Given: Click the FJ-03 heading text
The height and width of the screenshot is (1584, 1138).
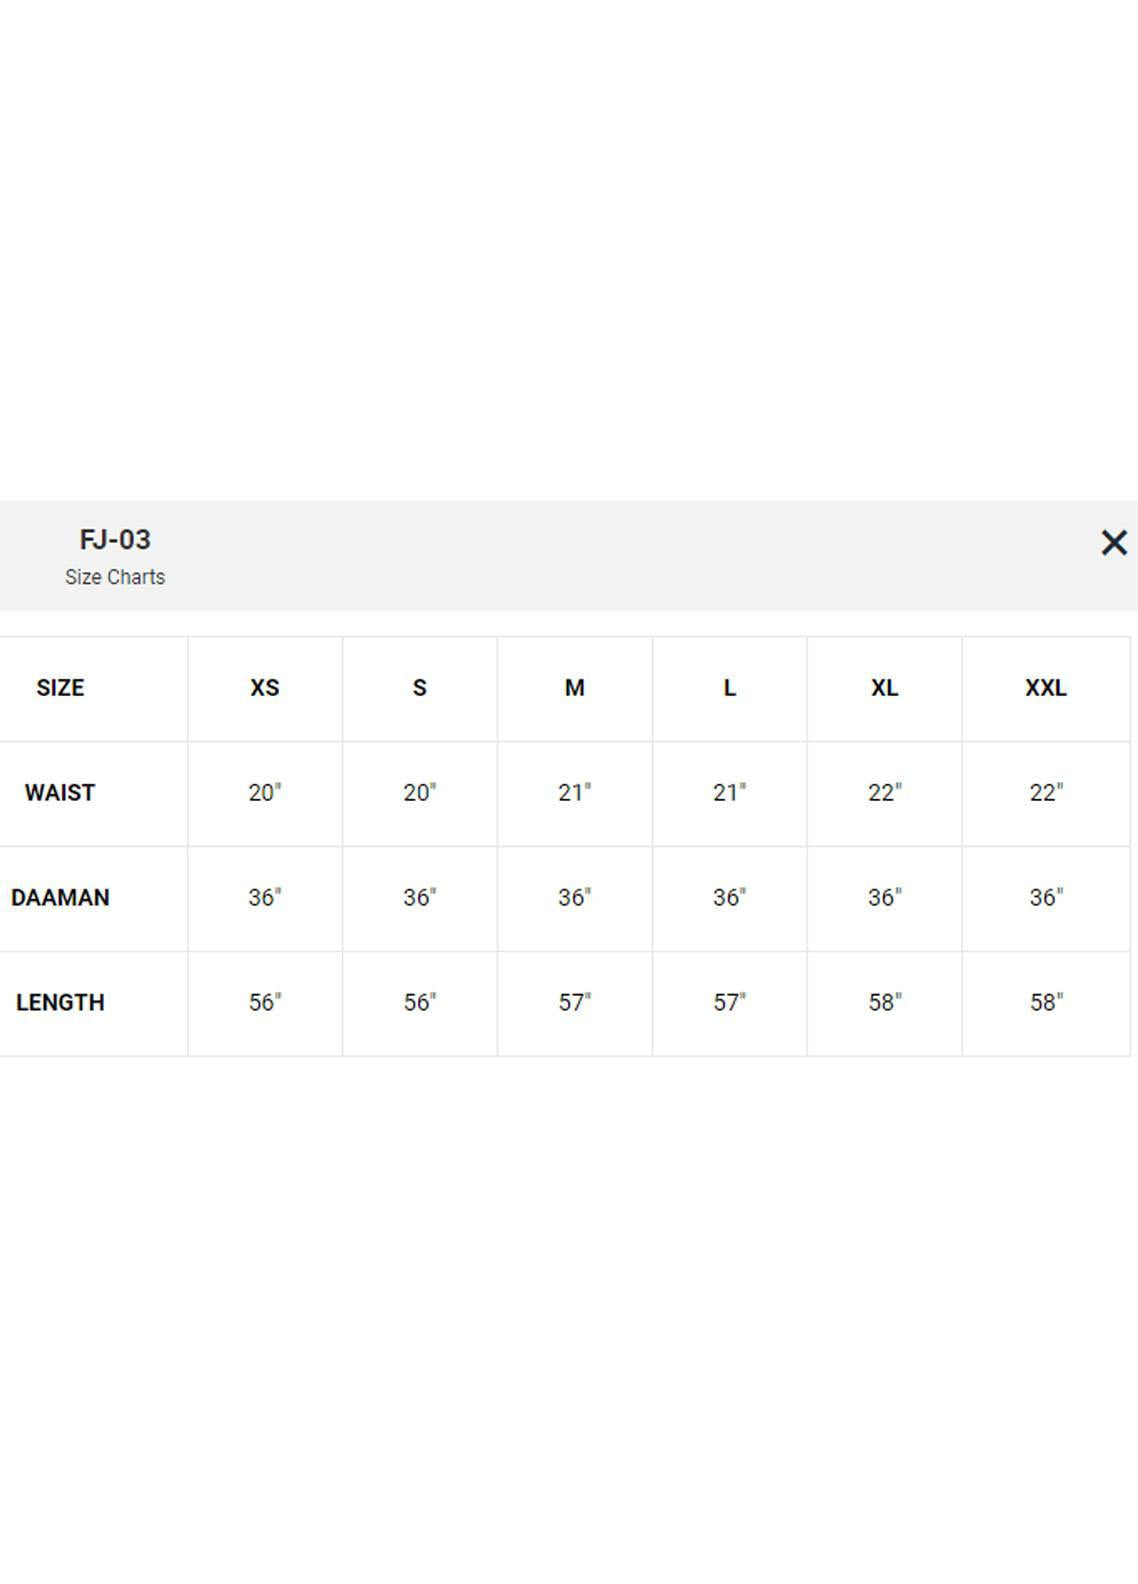Looking at the screenshot, I should [x=115, y=540].
